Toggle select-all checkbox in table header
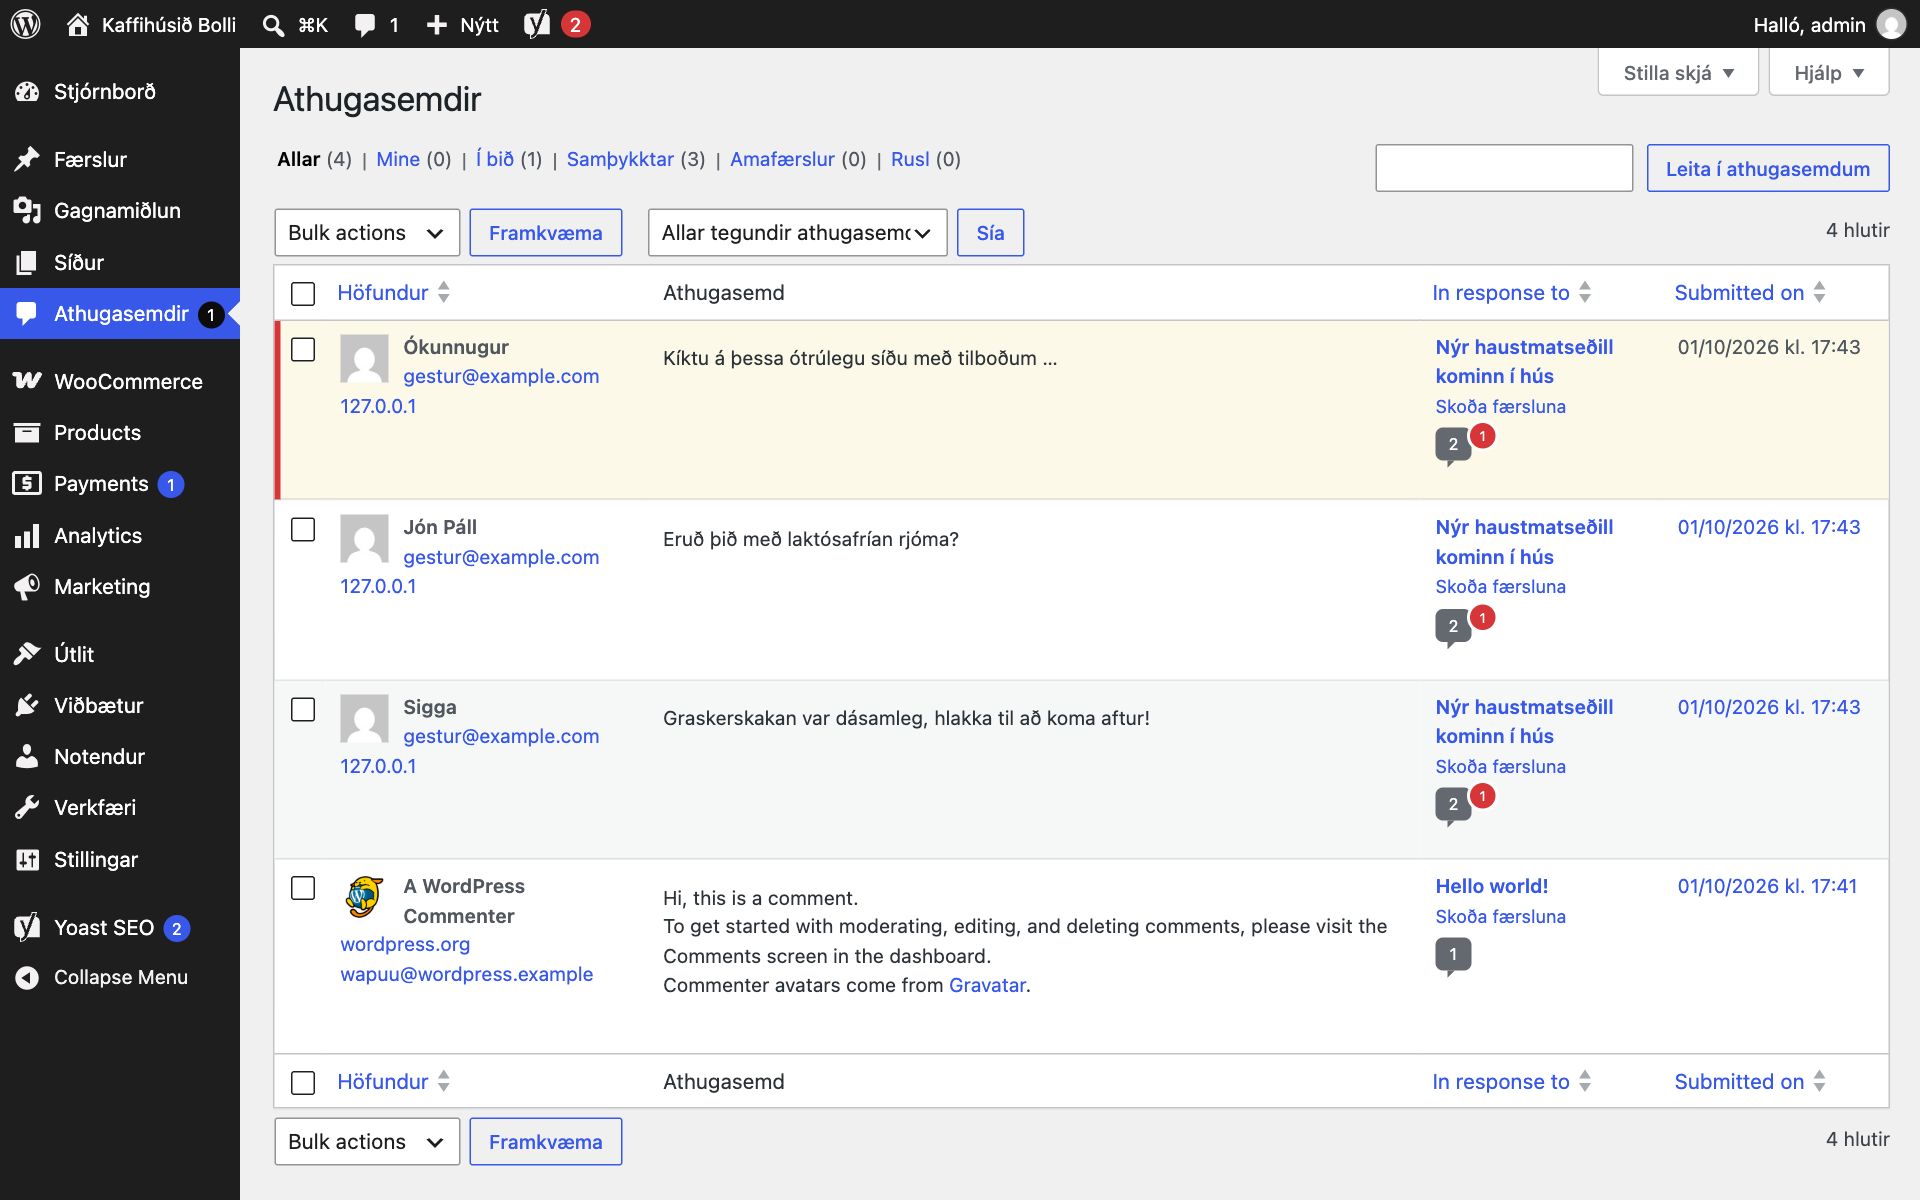Image resolution: width=1920 pixels, height=1200 pixels. (303, 293)
